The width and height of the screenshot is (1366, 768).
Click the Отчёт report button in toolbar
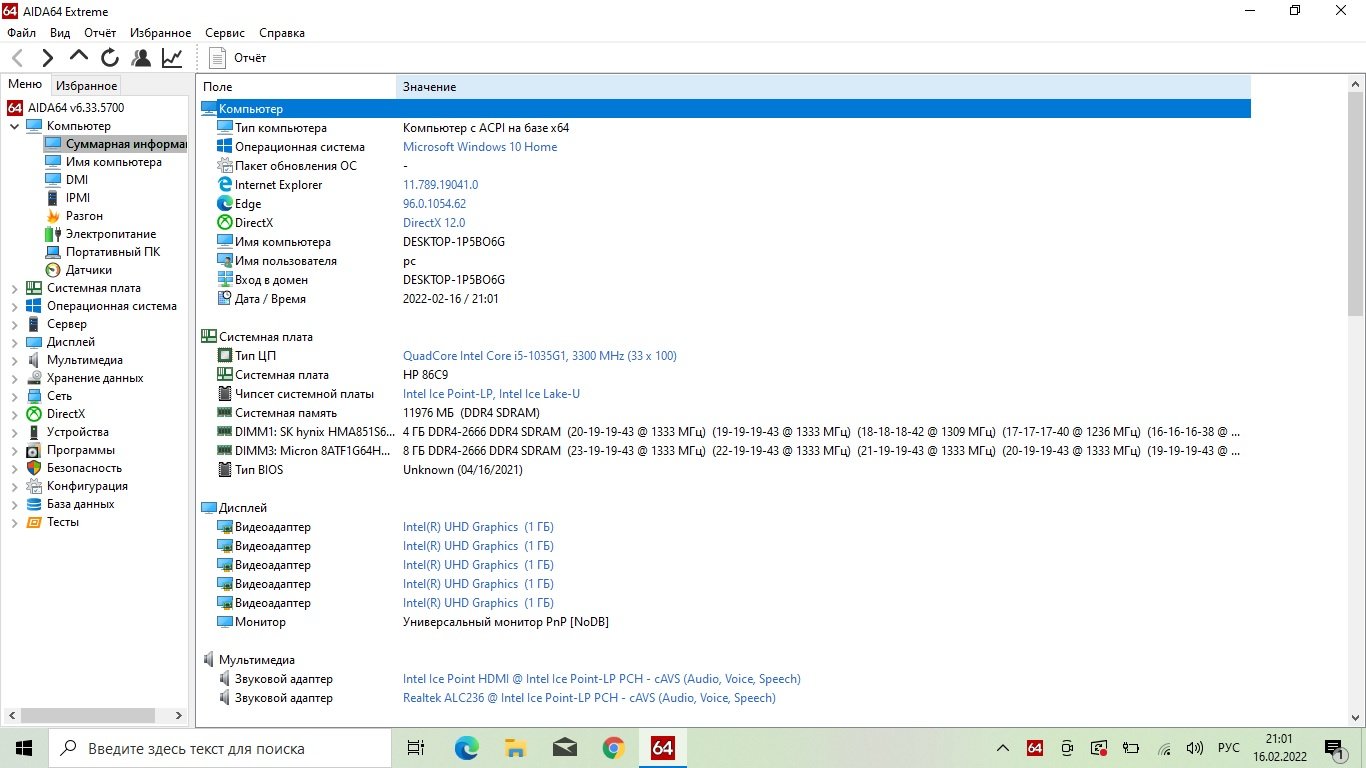(238, 58)
